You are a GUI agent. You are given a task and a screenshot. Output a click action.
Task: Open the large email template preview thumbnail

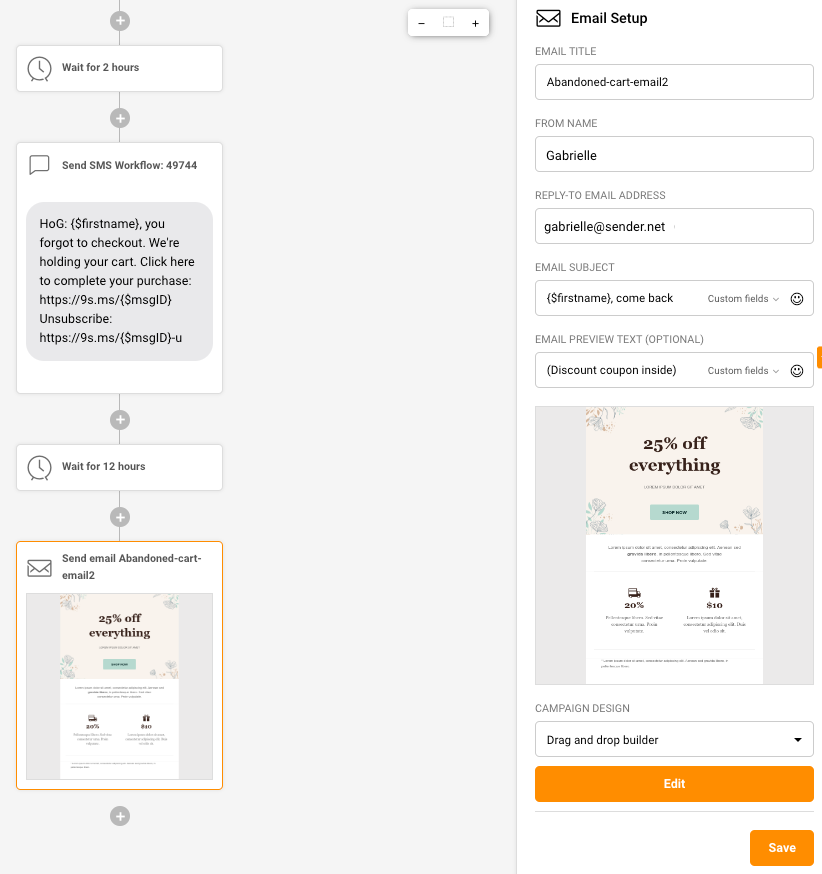point(674,545)
